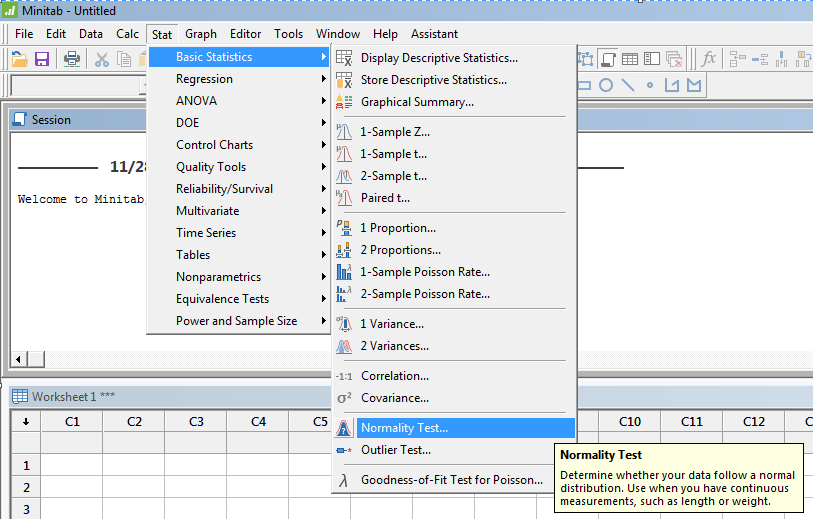The image size is (813, 519).
Task: Expand the Multivariate submenu
Action: click(x=239, y=211)
